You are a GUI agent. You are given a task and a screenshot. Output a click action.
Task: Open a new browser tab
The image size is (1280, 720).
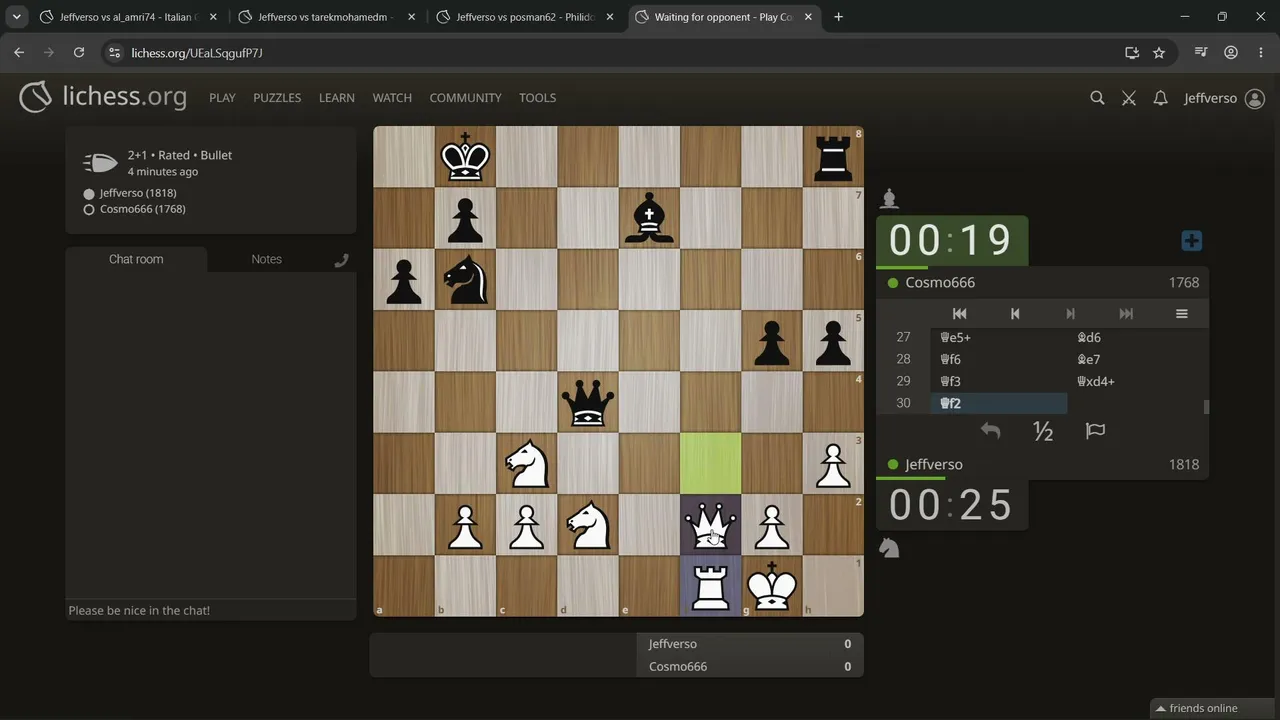[838, 17]
